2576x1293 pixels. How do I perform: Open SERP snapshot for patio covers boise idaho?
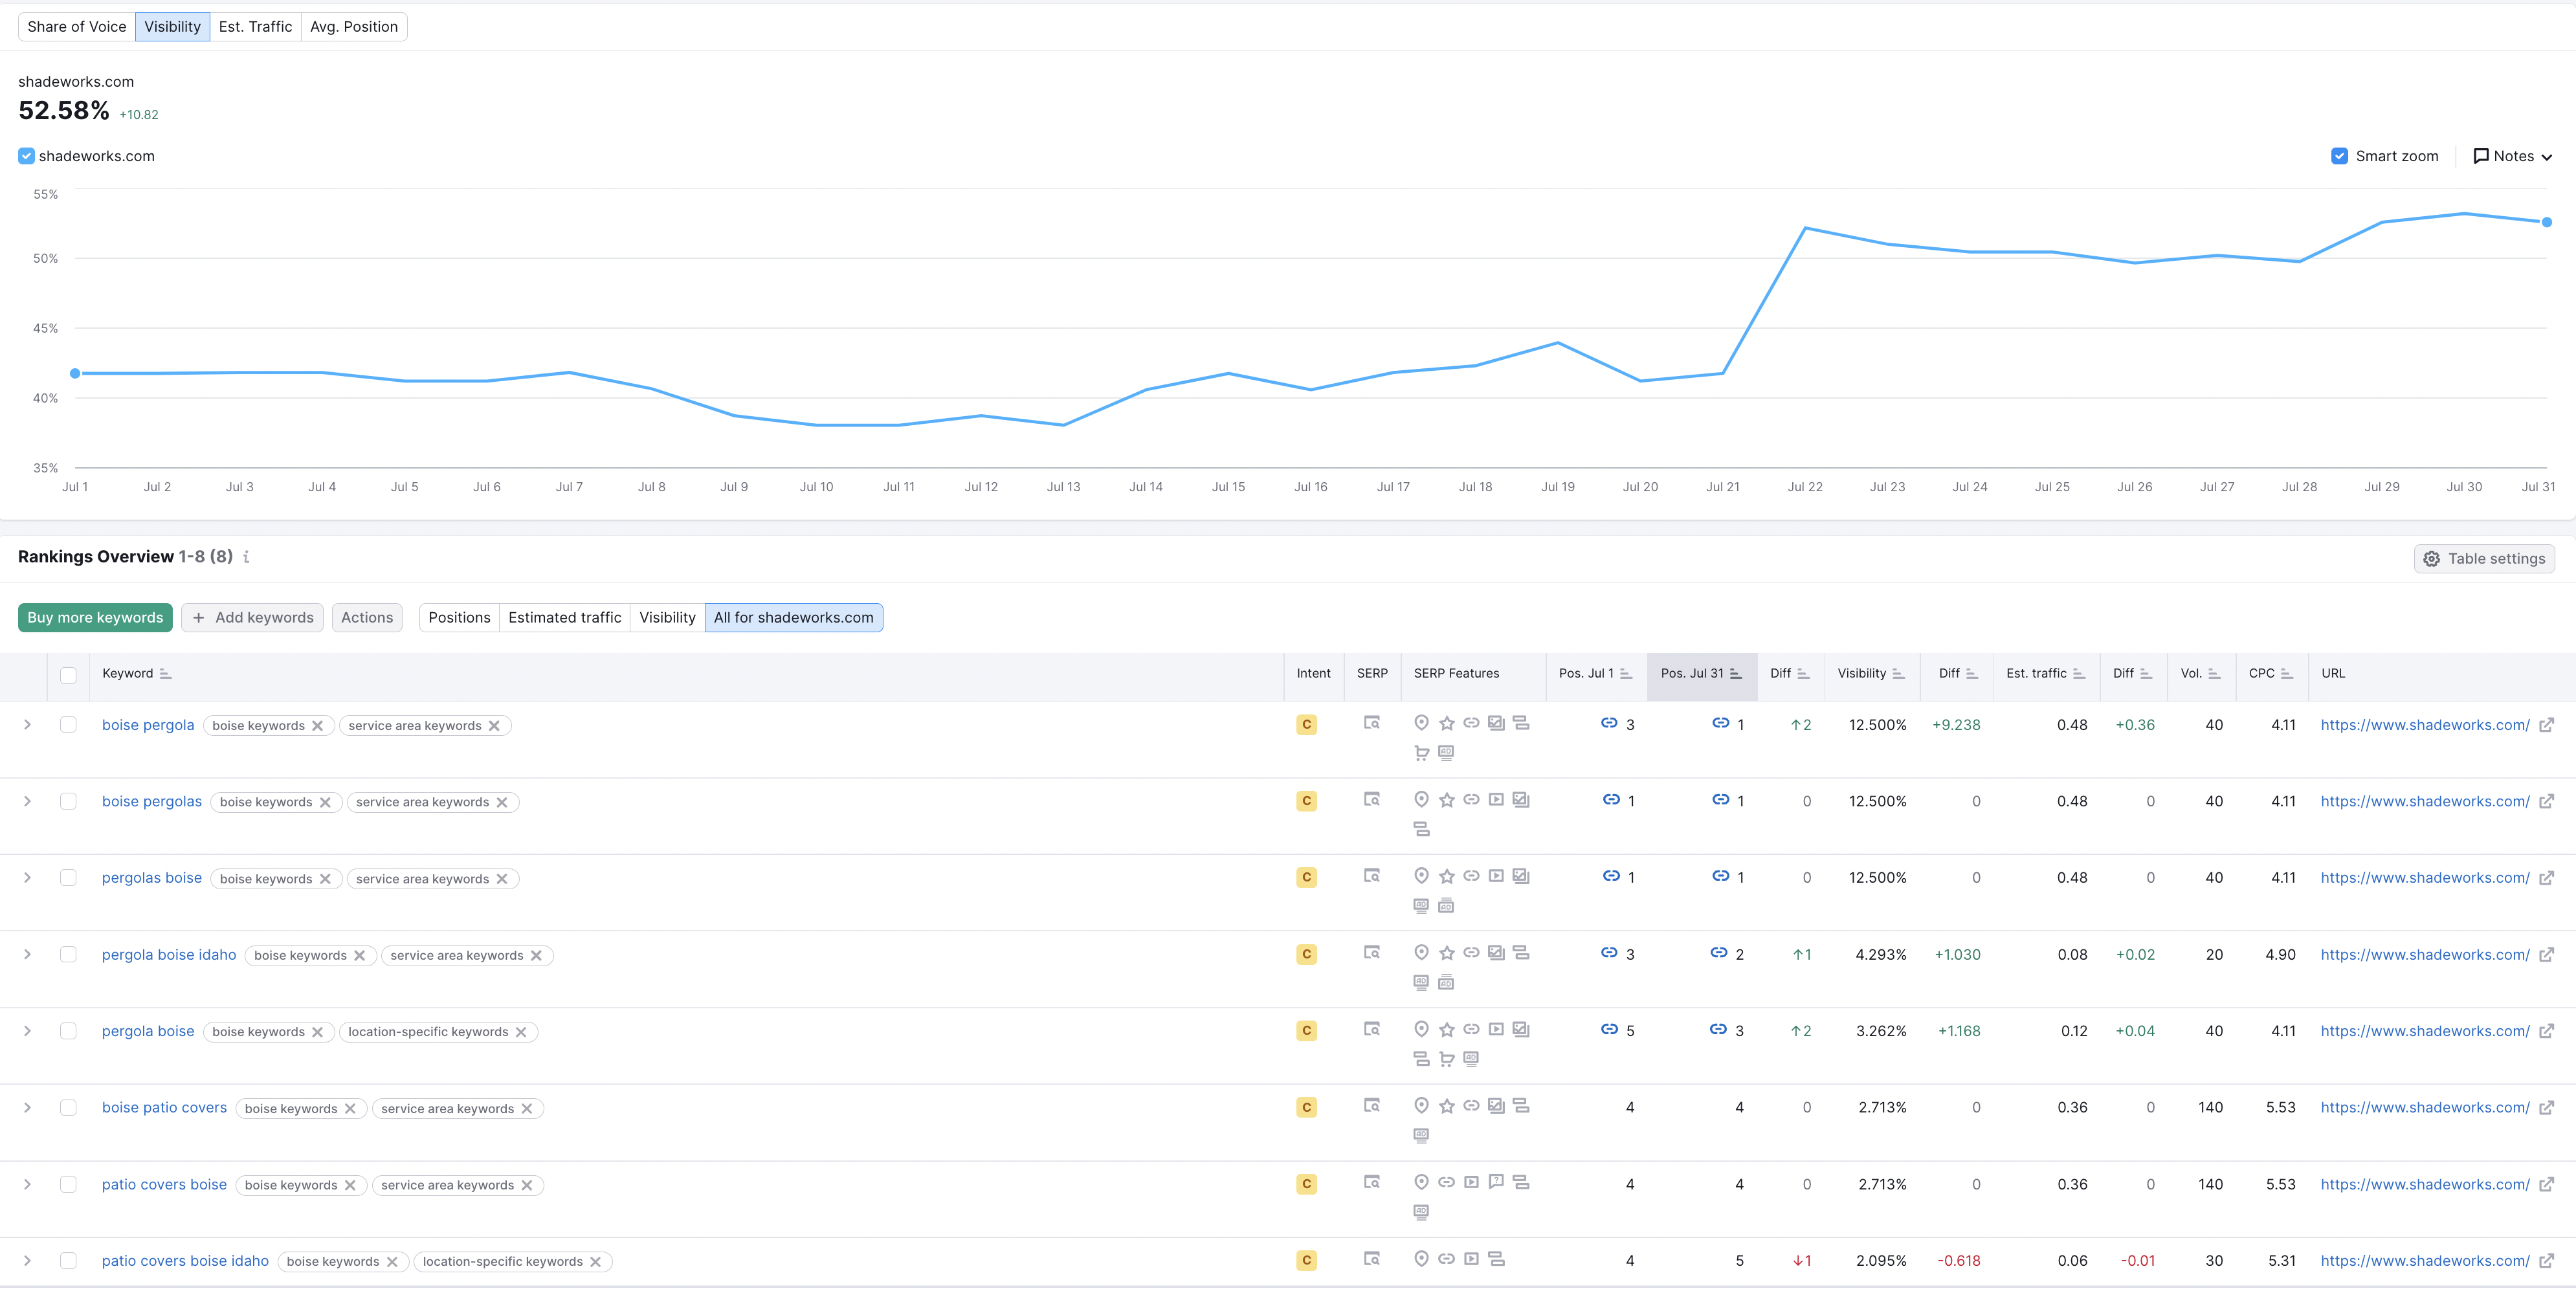1372,1259
